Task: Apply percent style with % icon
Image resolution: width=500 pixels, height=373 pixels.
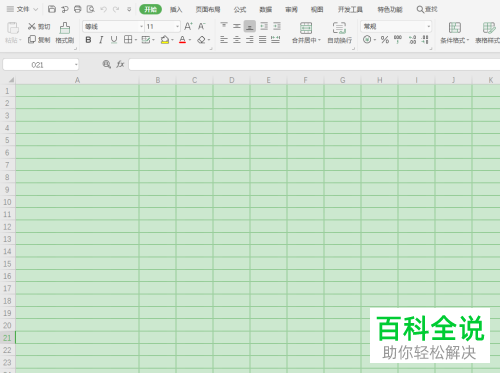Action: pyautogui.click(x=385, y=40)
